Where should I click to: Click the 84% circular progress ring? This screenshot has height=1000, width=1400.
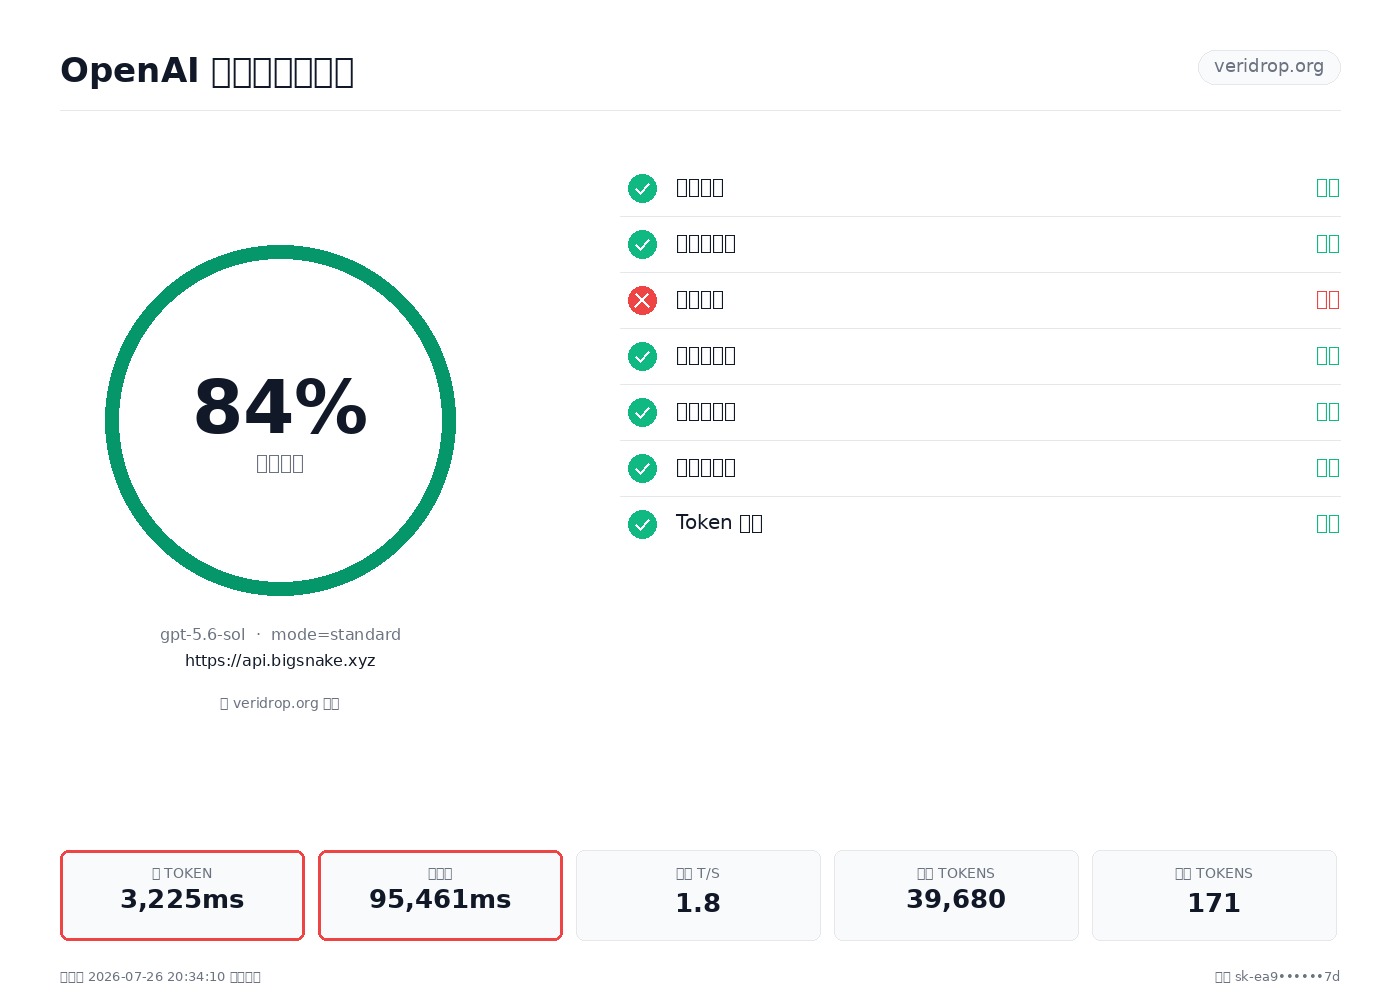tap(280, 420)
